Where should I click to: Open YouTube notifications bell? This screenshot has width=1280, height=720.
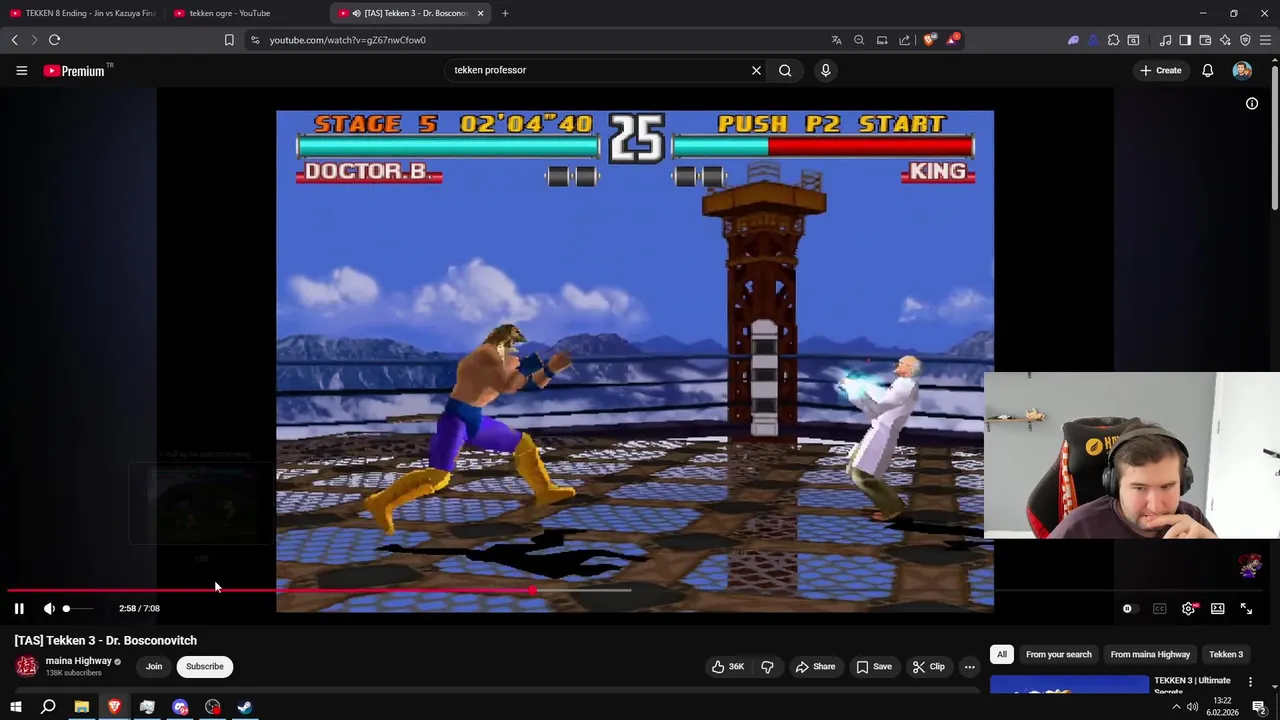1207,70
